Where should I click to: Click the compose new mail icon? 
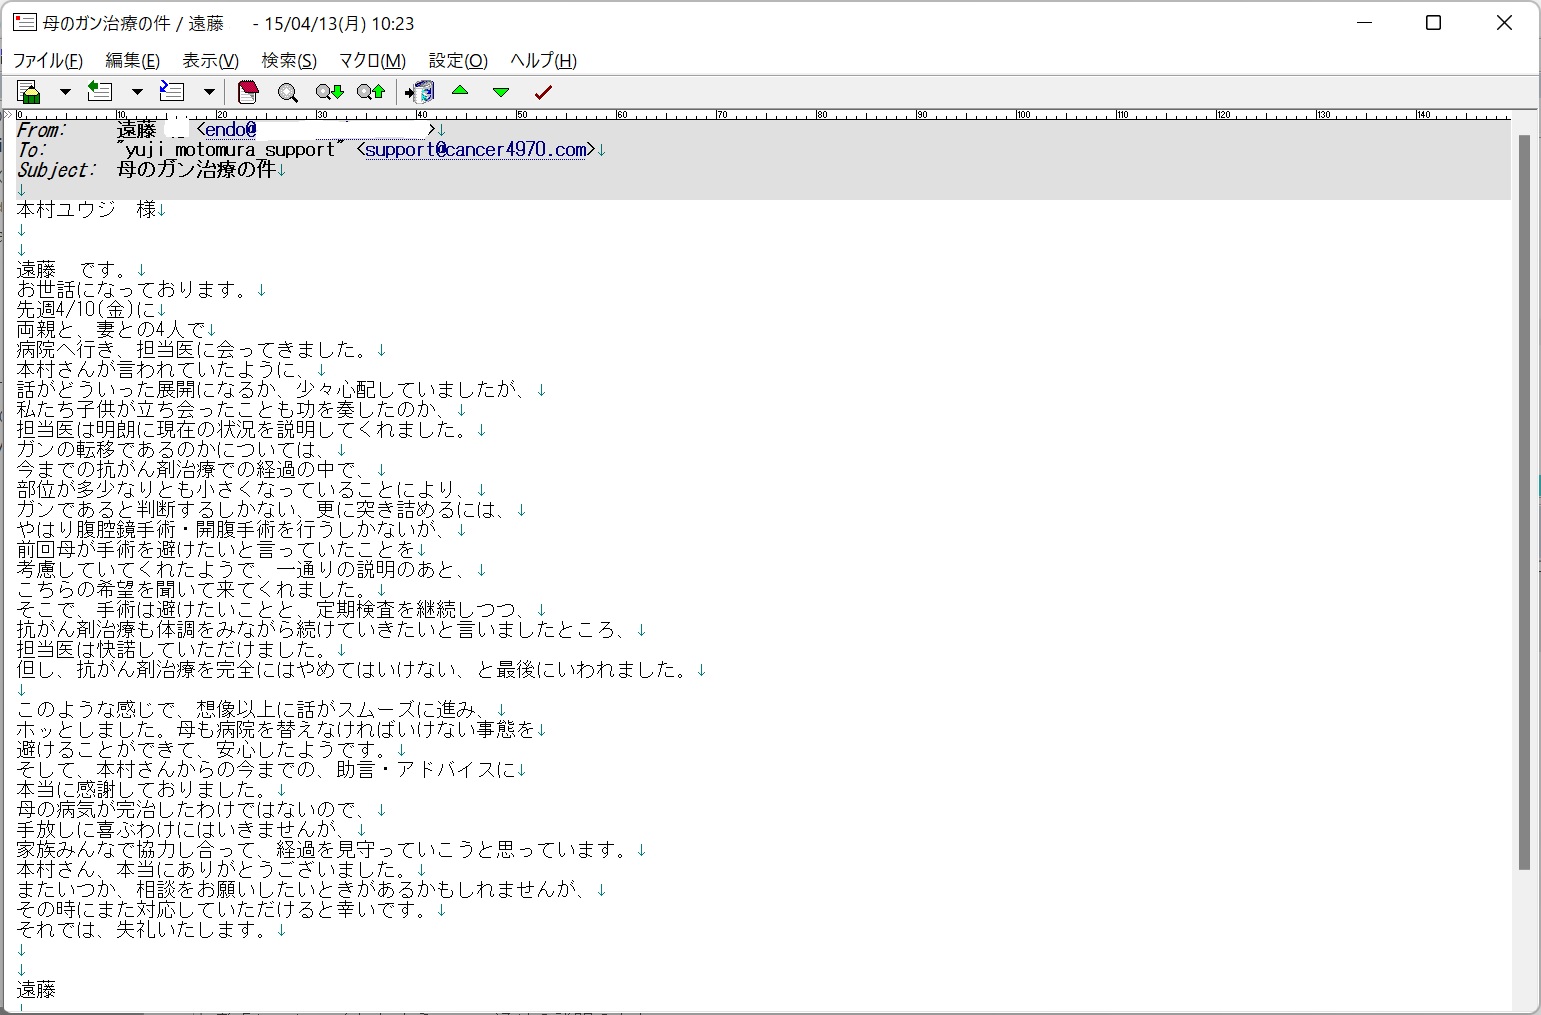[x=29, y=92]
